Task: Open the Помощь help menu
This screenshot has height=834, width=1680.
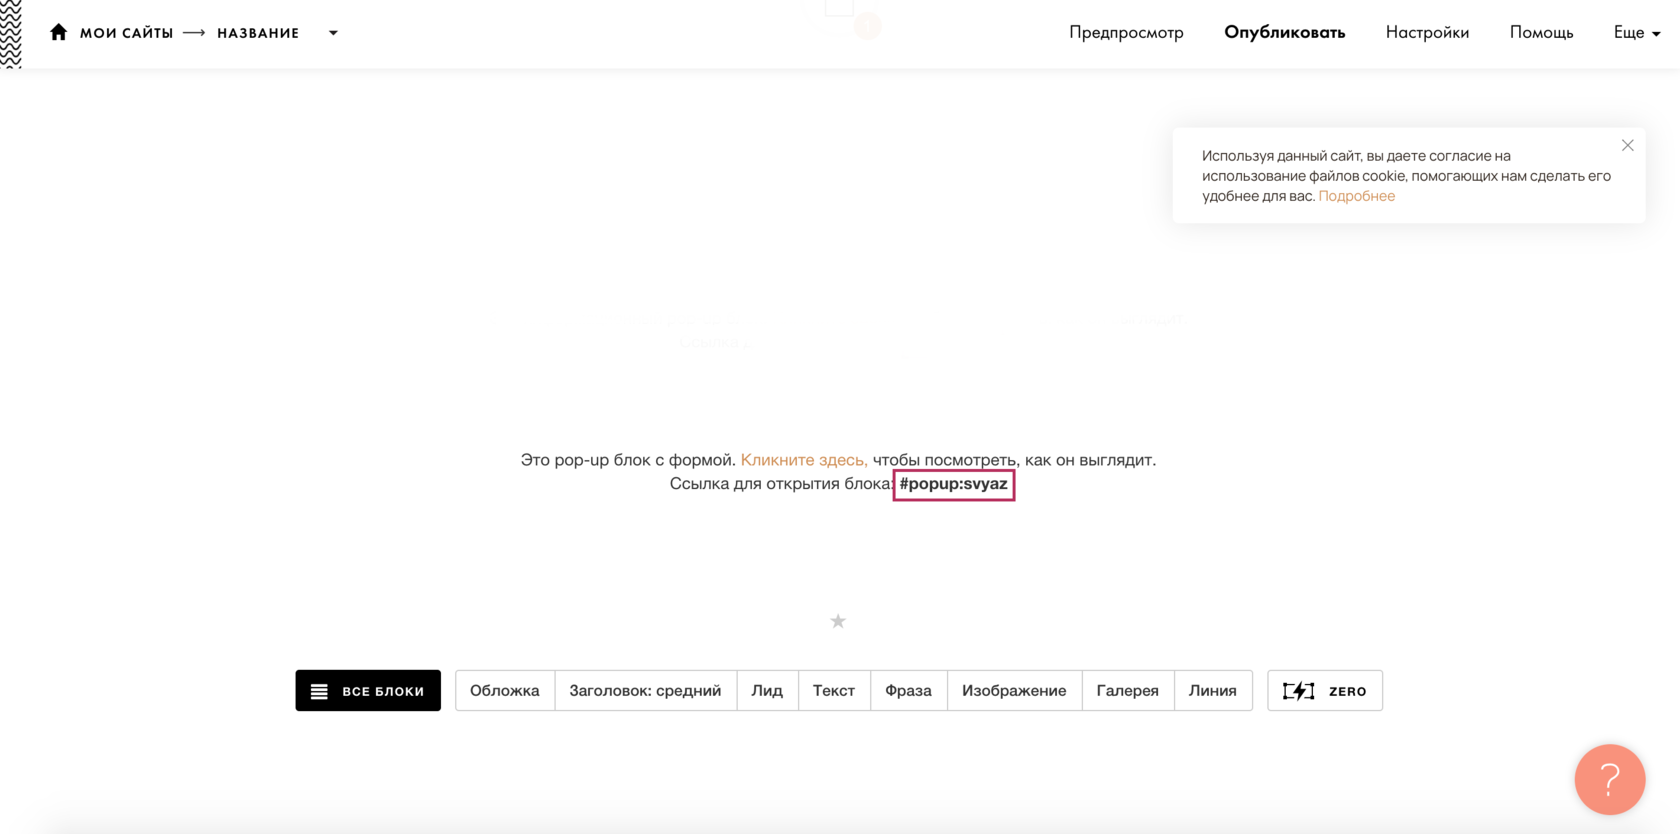Action: click(1541, 32)
